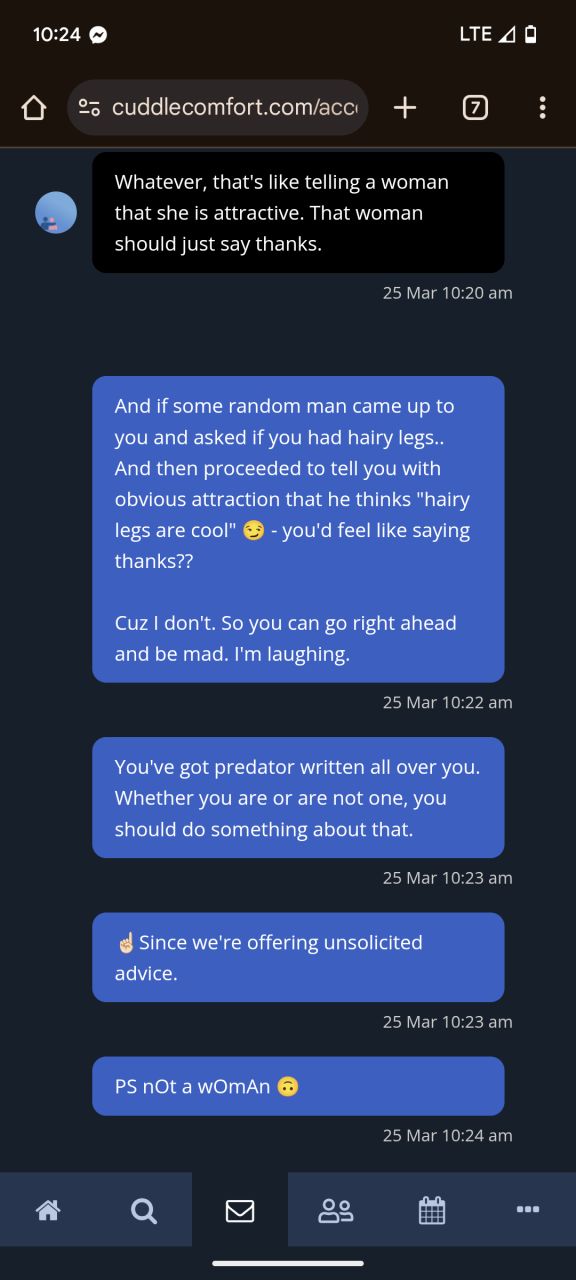Open the members people icon
This screenshot has width=576, height=1280.
click(335, 1210)
